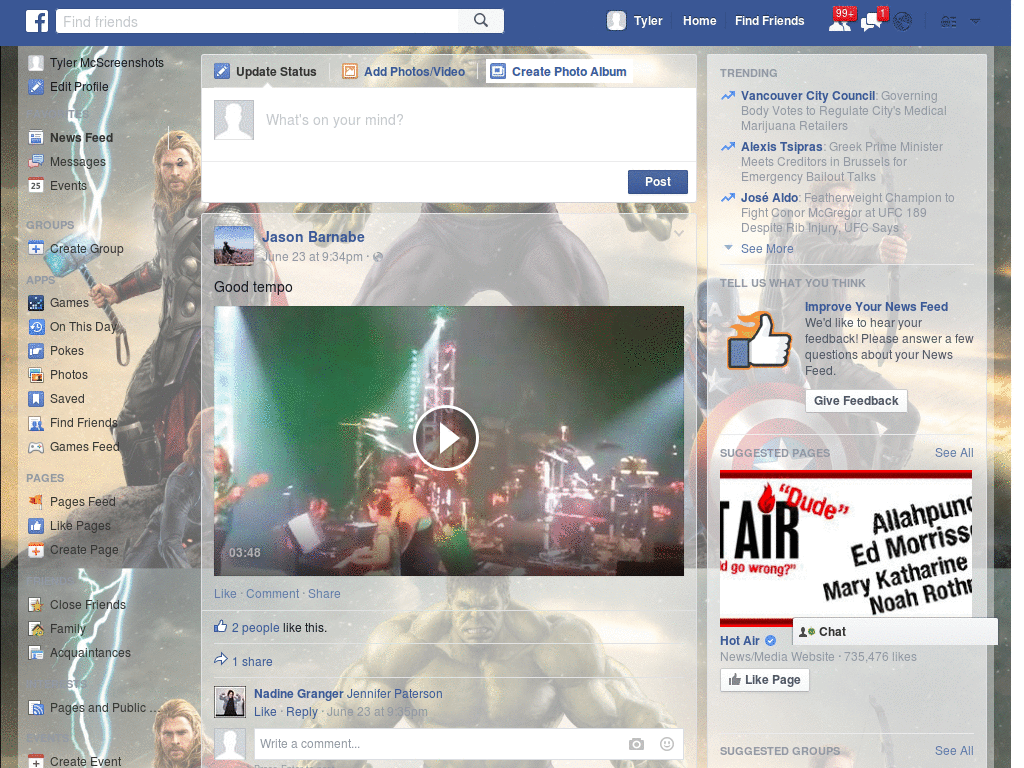Click the Post button
Screen dimensions: 1024x768
click(x=657, y=182)
